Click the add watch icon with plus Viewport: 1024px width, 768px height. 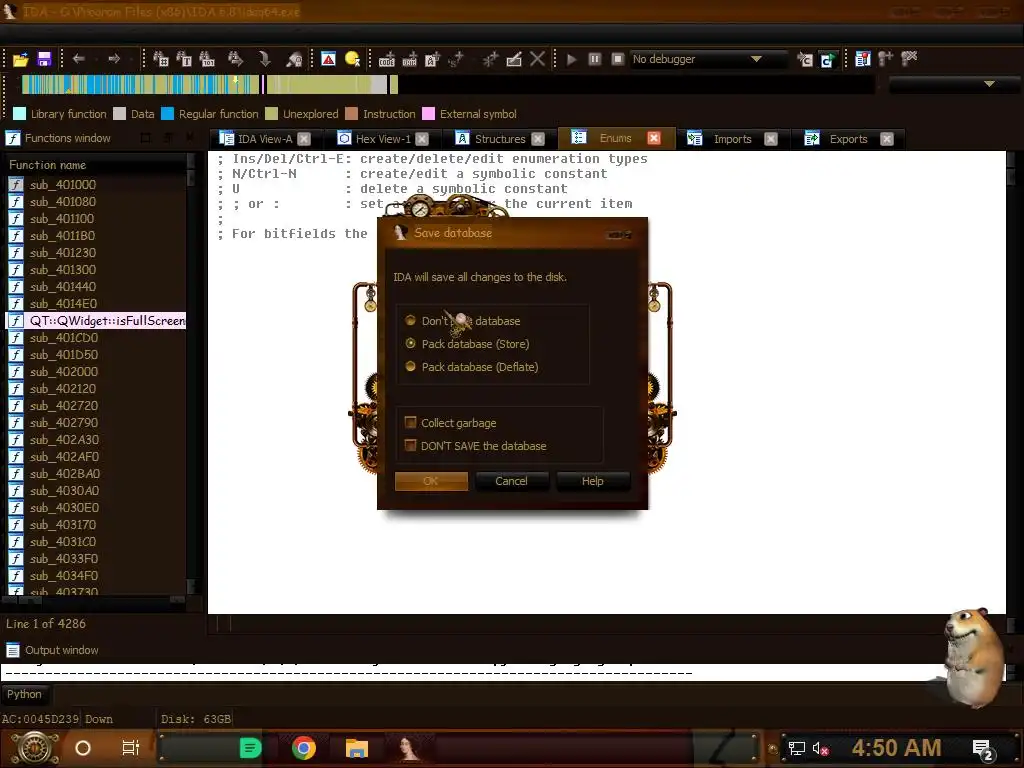(886, 59)
